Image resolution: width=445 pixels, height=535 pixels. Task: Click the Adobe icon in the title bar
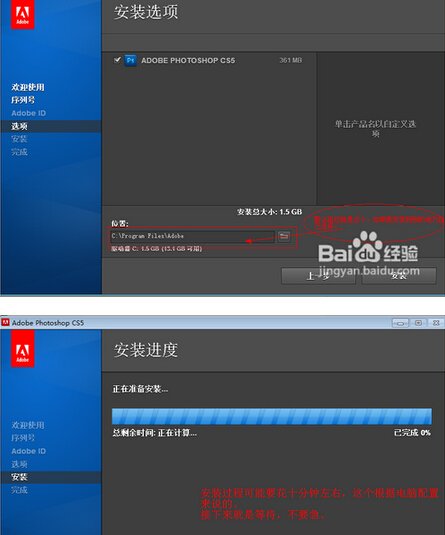[x=5, y=322]
